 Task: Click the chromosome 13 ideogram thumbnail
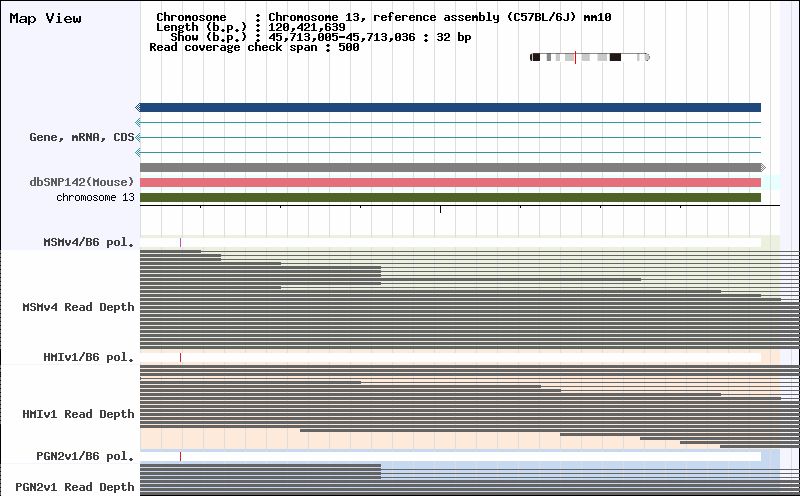(590, 57)
